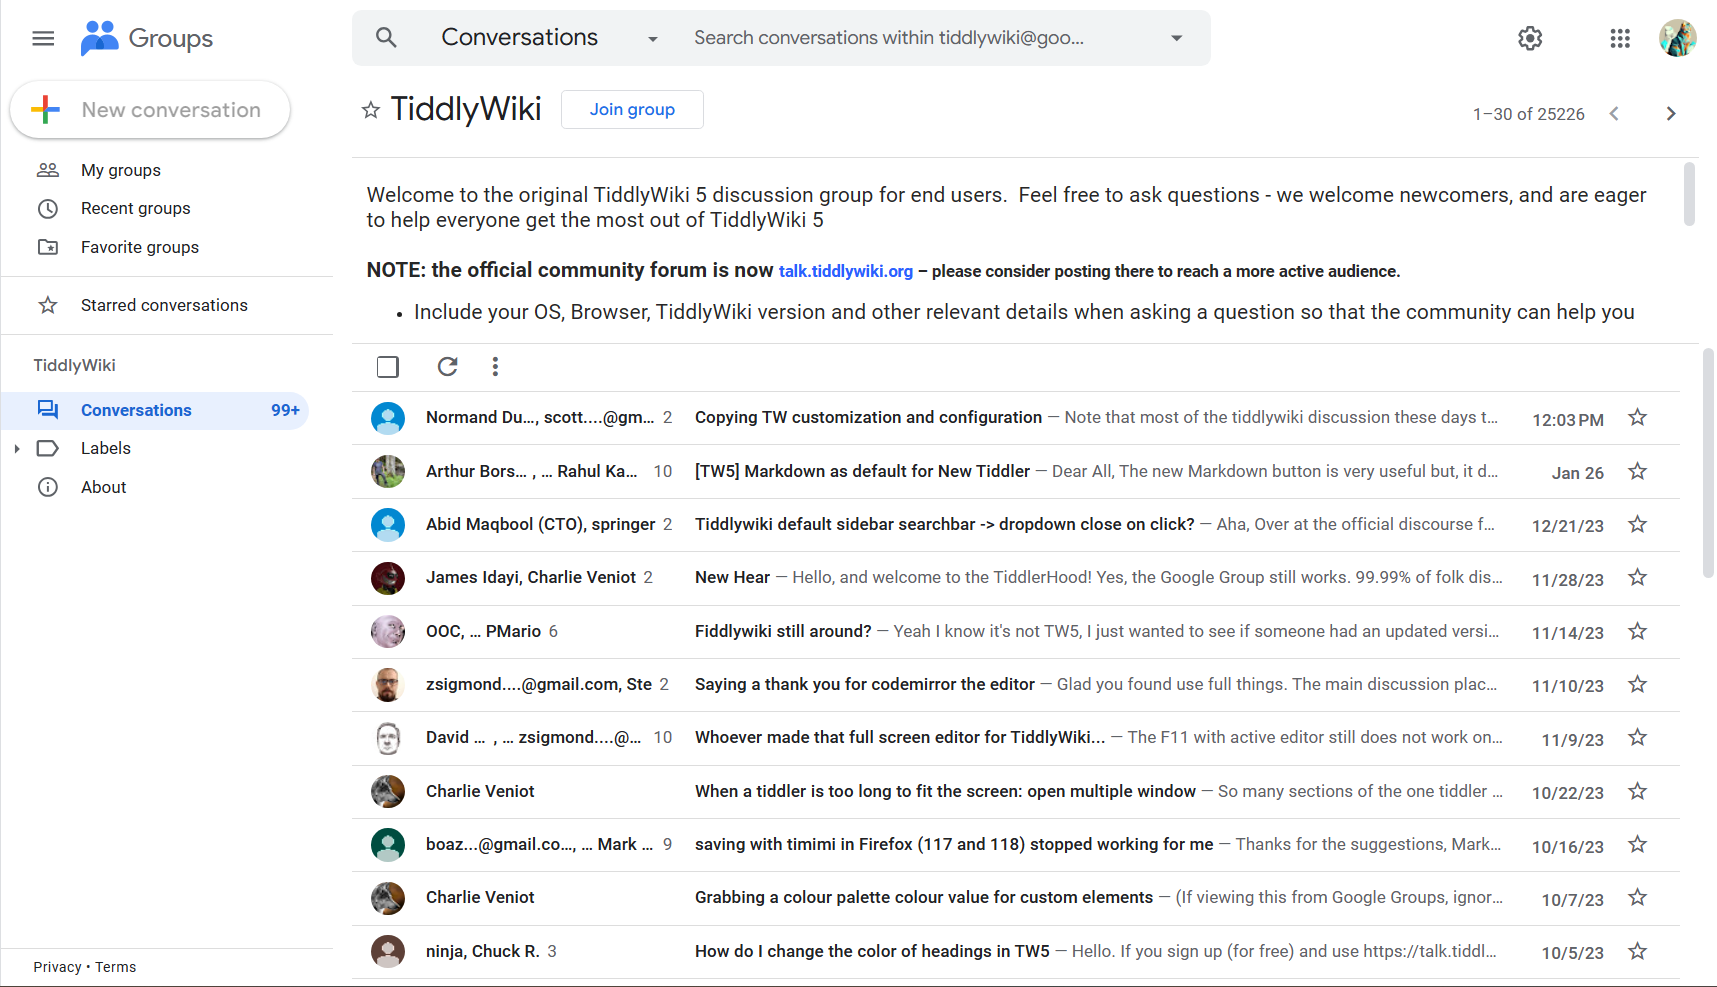Star the Copying TW customization conversation
This screenshot has width=1717, height=987.
click(1637, 417)
